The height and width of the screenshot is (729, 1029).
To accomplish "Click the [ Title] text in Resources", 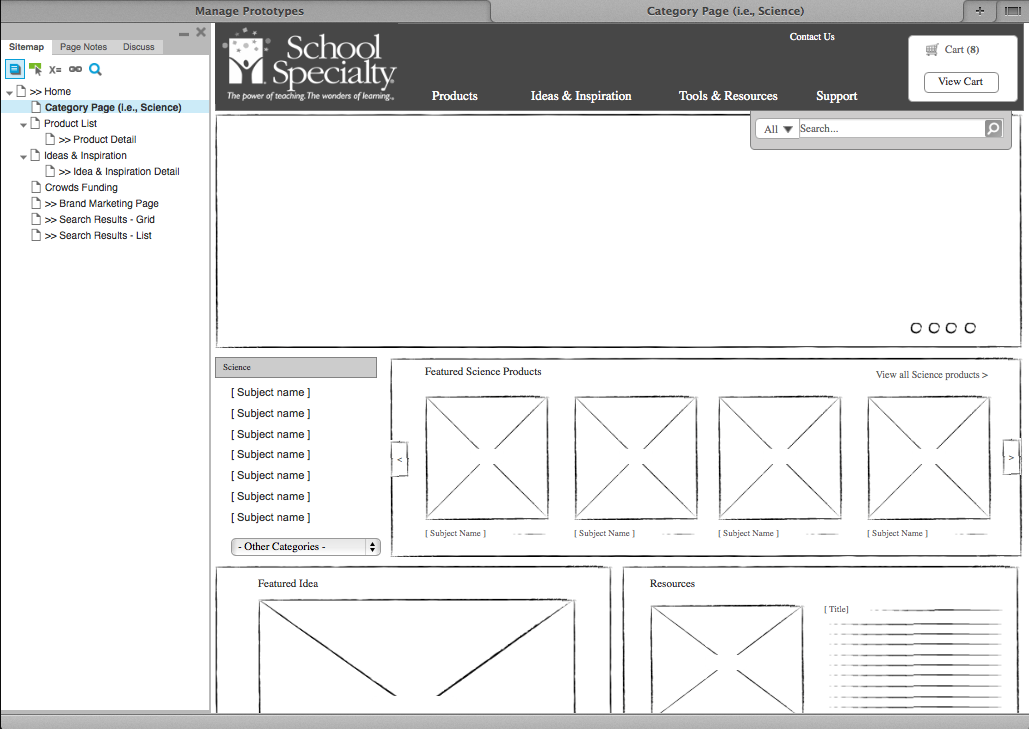I will (x=836, y=609).
